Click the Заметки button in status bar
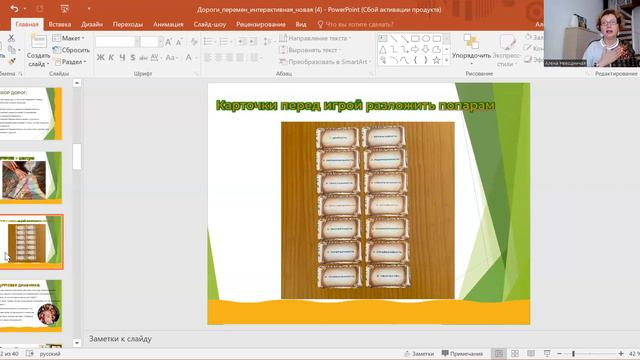This screenshot has width=640, height=360. click(x=419, y=353)
